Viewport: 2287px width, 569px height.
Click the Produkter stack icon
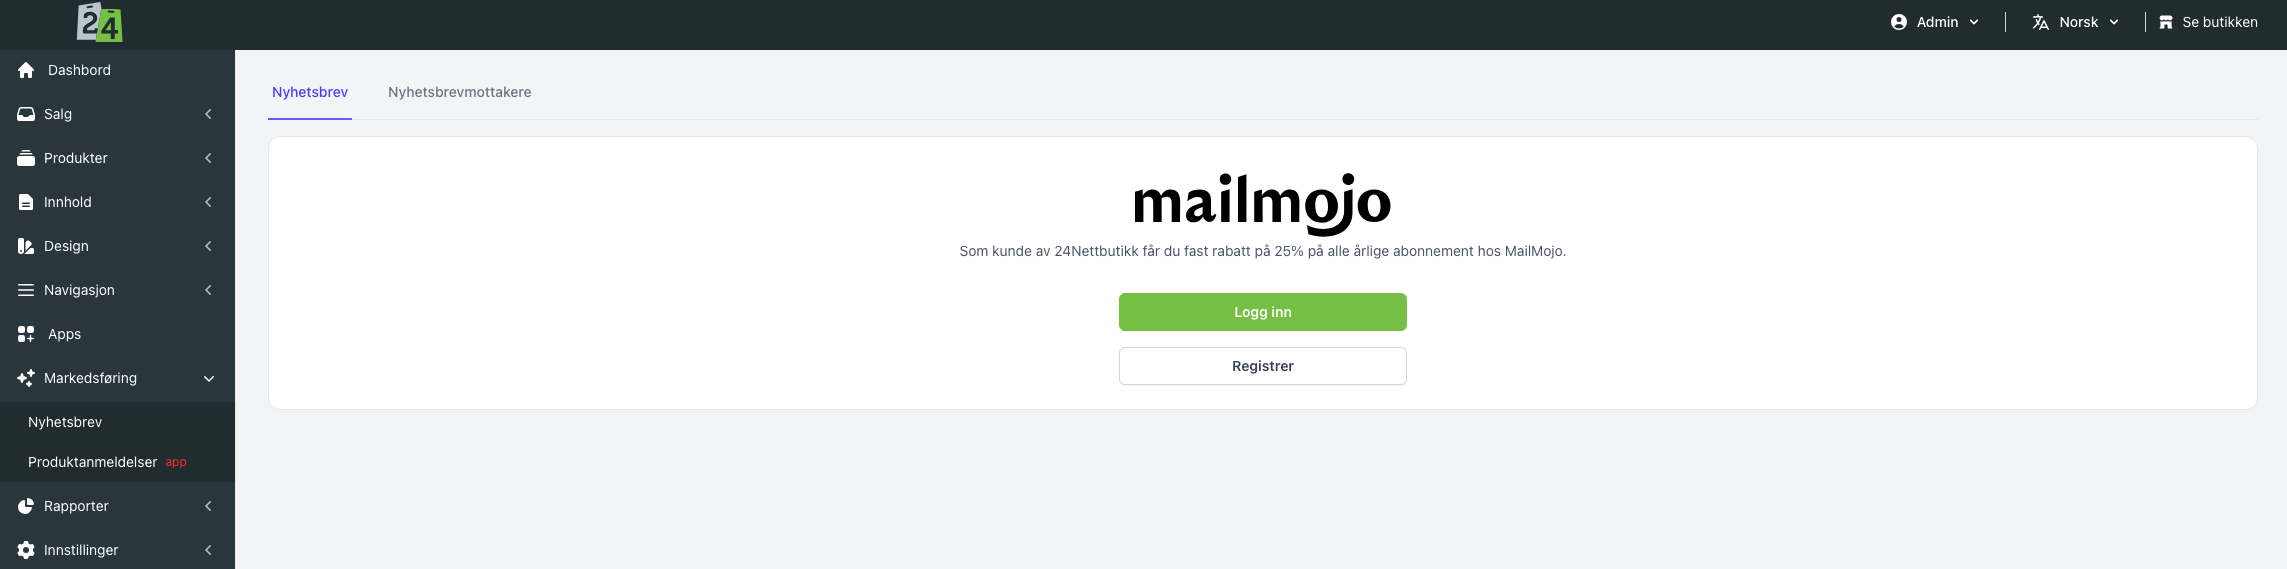[x=26, y=158]
